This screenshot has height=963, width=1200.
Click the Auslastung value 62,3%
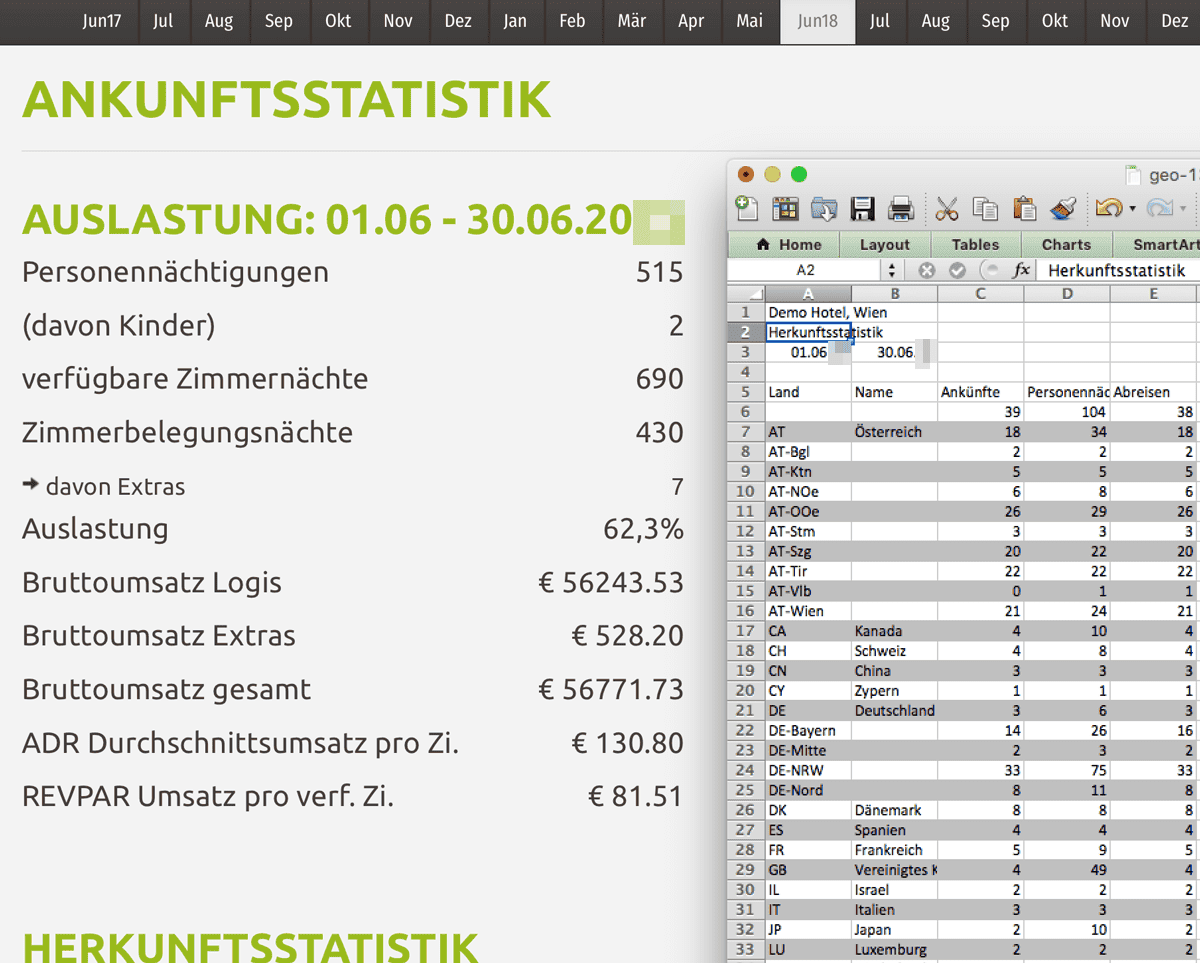pyautogui.click(x=644, y=529)
